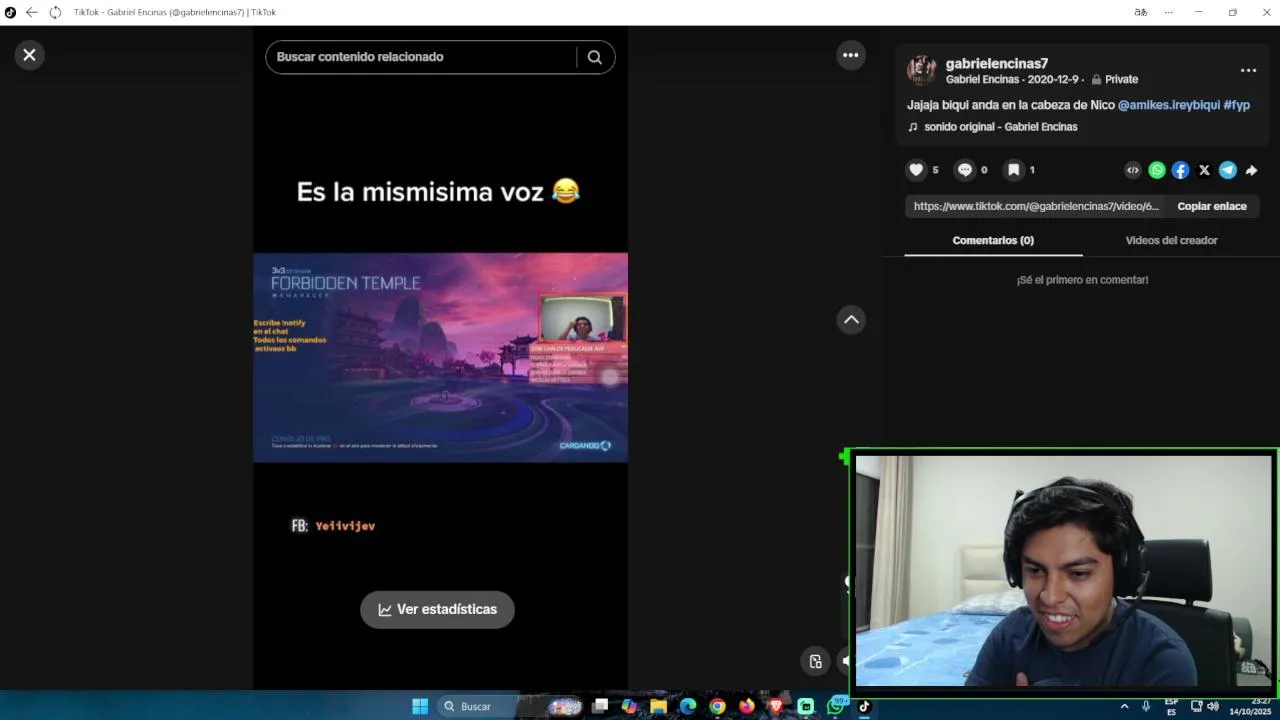
Task: Reload the TikTok page
Action: (55, 12)
